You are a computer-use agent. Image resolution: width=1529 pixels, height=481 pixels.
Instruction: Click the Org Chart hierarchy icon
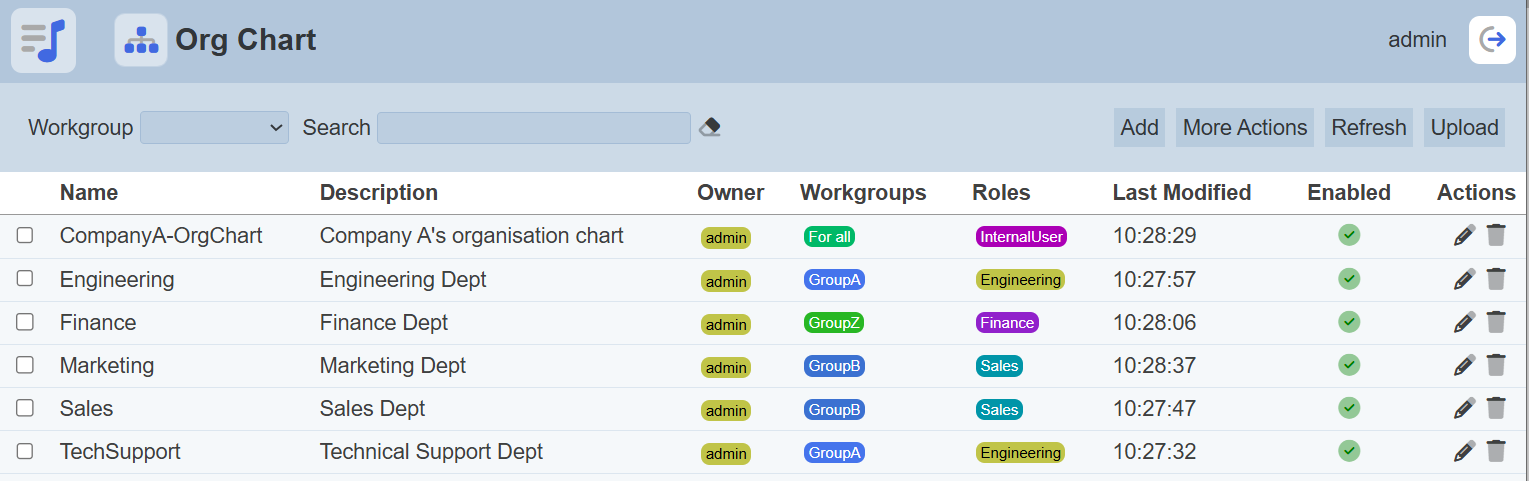tap(141, 40)
